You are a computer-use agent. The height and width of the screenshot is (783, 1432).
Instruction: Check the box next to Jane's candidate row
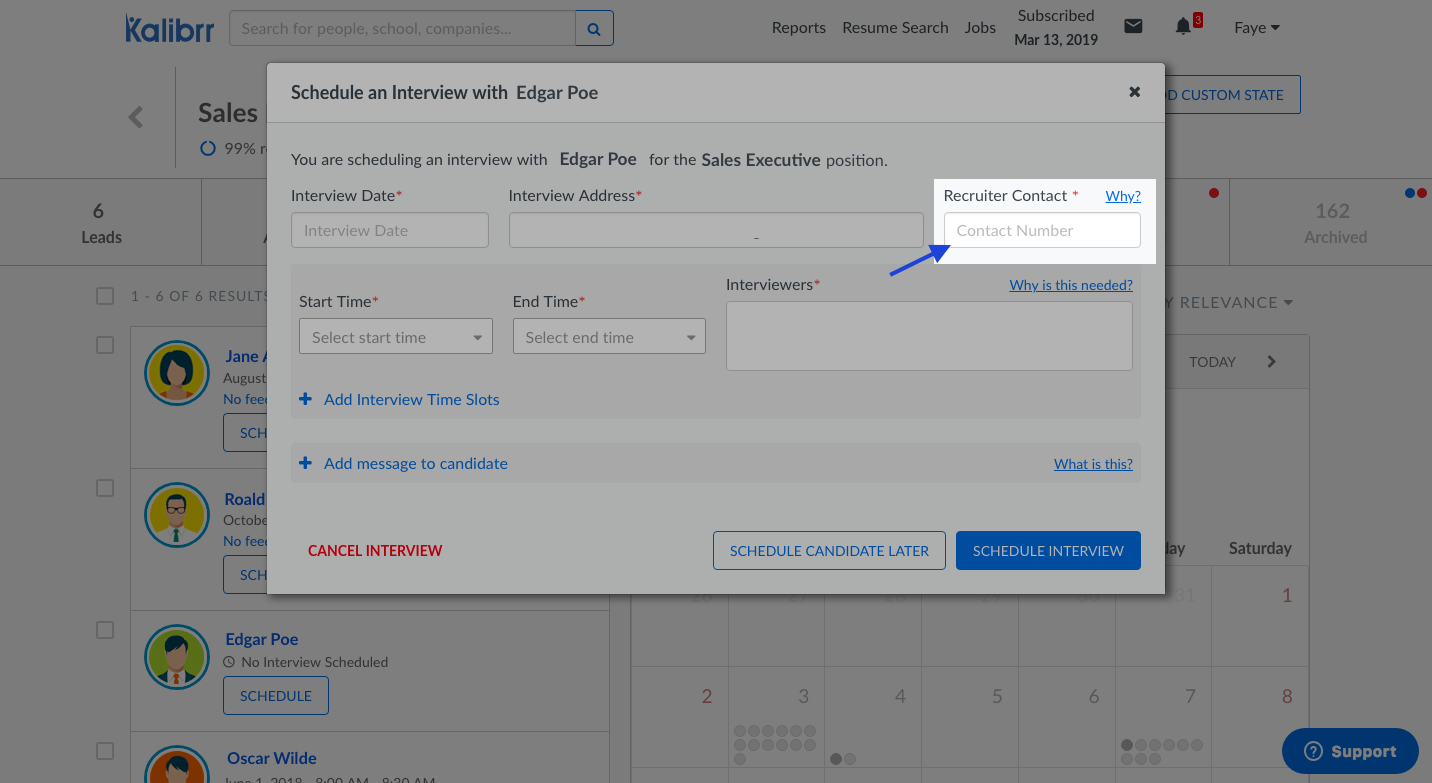(x=105, y=345)
